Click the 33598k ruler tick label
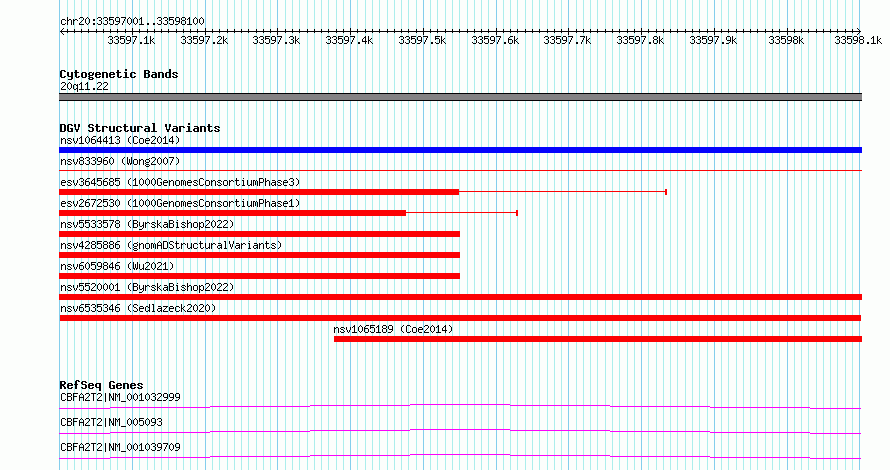This screenshot has height=470, width=890. (x=786, y=40)
